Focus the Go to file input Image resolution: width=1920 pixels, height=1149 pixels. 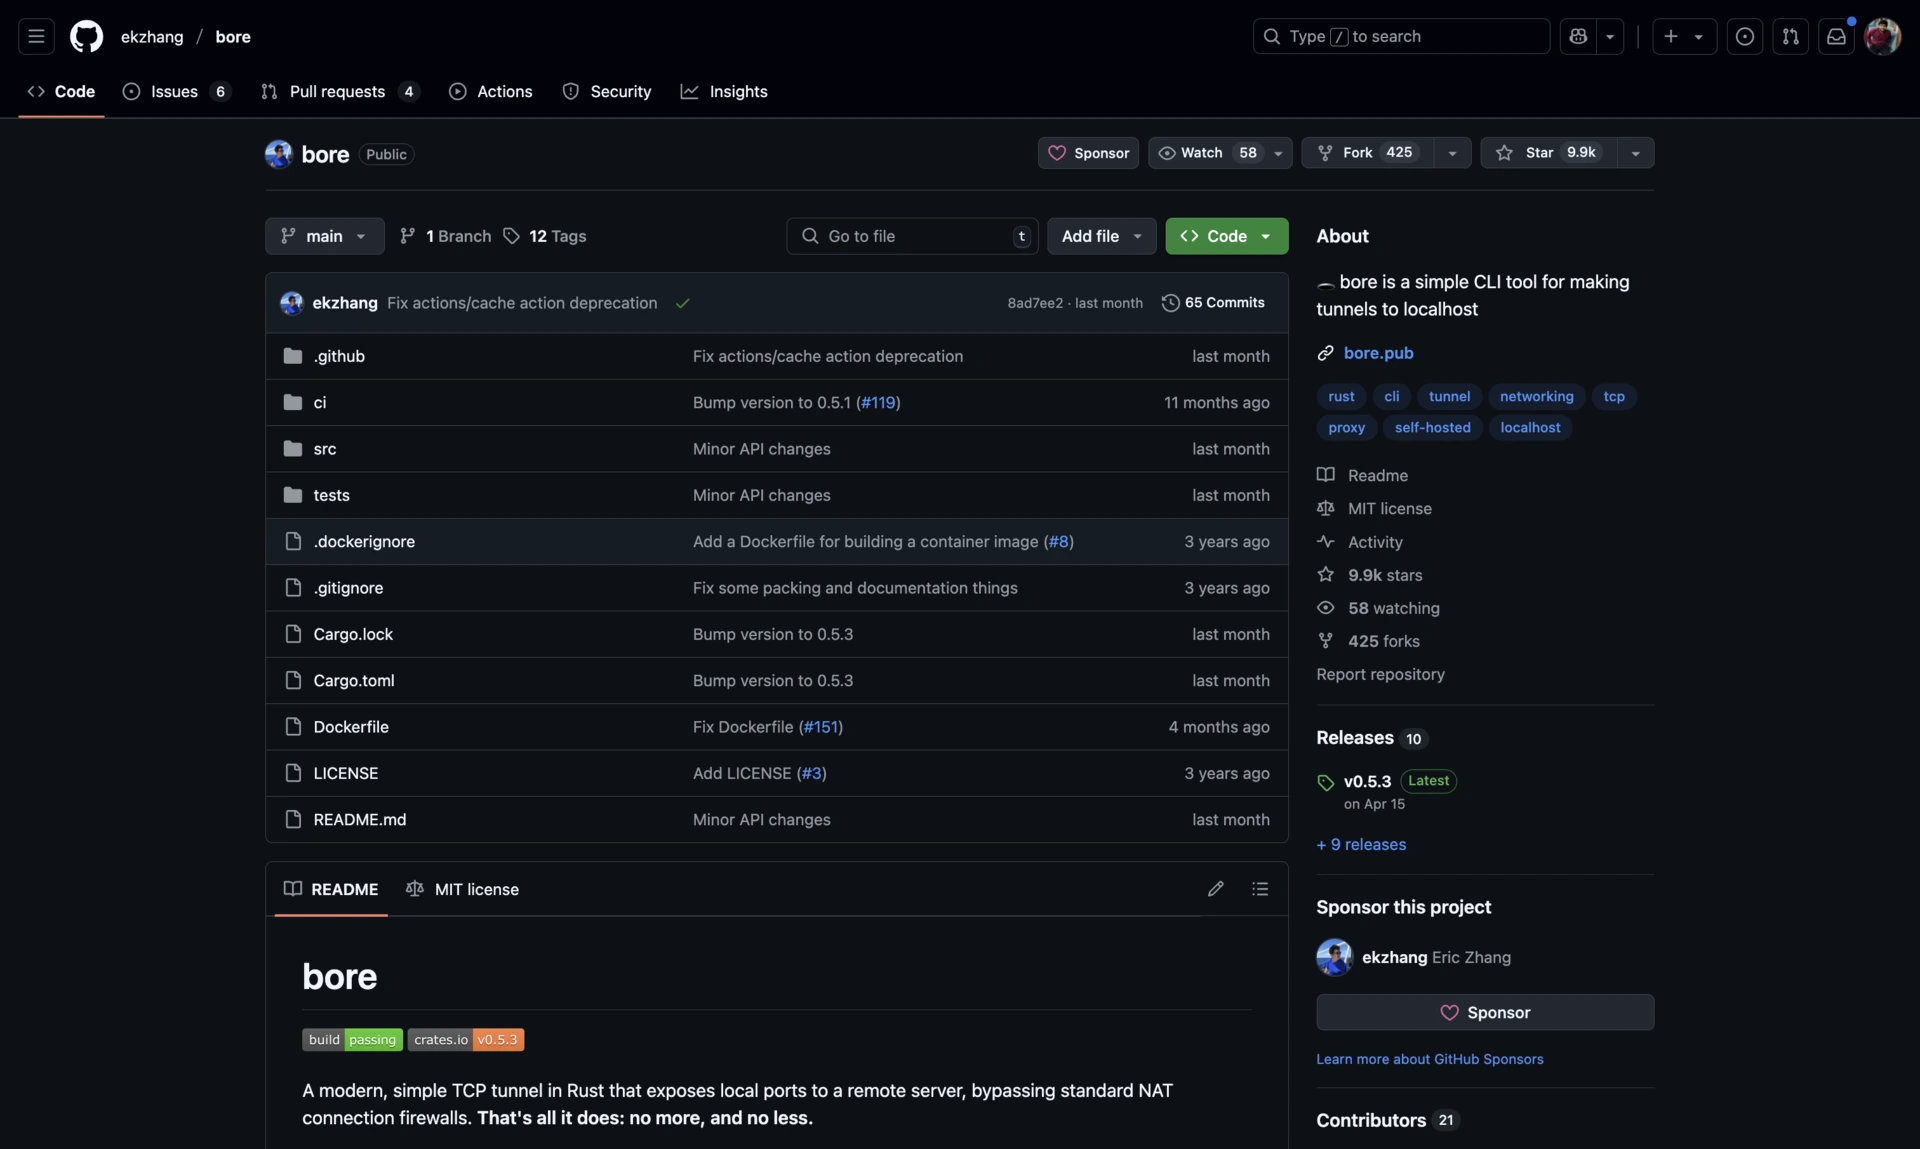pos(912,236)
